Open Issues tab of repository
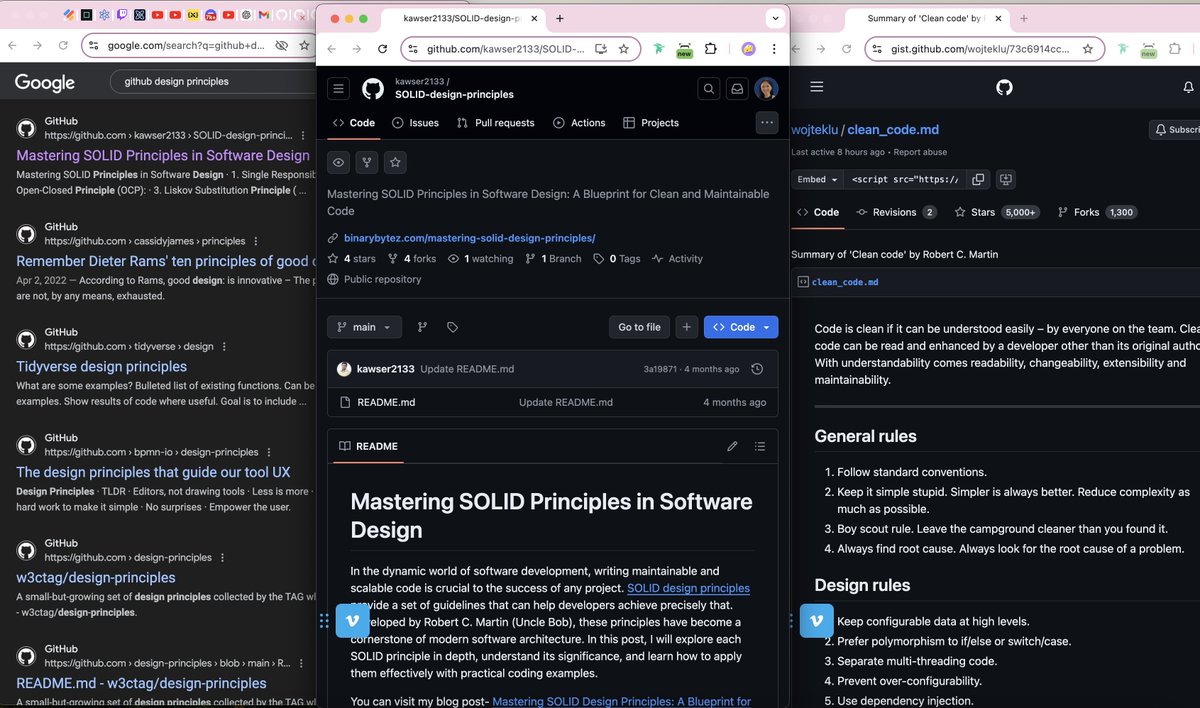The width and height of the screenshot is (1200, 708). [x=415, y=123]
